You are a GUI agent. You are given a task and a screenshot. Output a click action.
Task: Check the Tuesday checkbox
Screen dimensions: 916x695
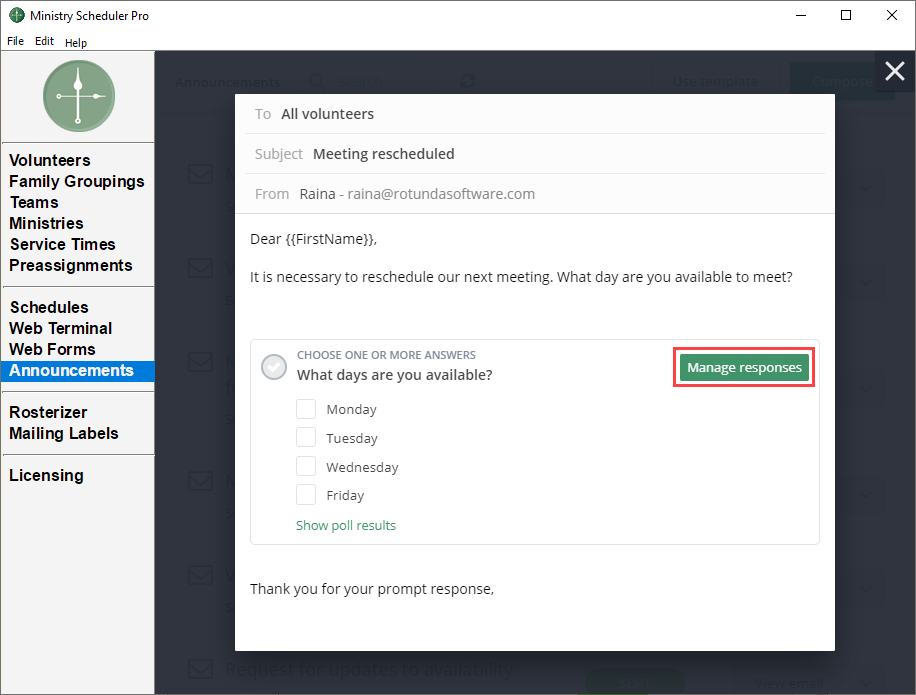coord(306,437)
